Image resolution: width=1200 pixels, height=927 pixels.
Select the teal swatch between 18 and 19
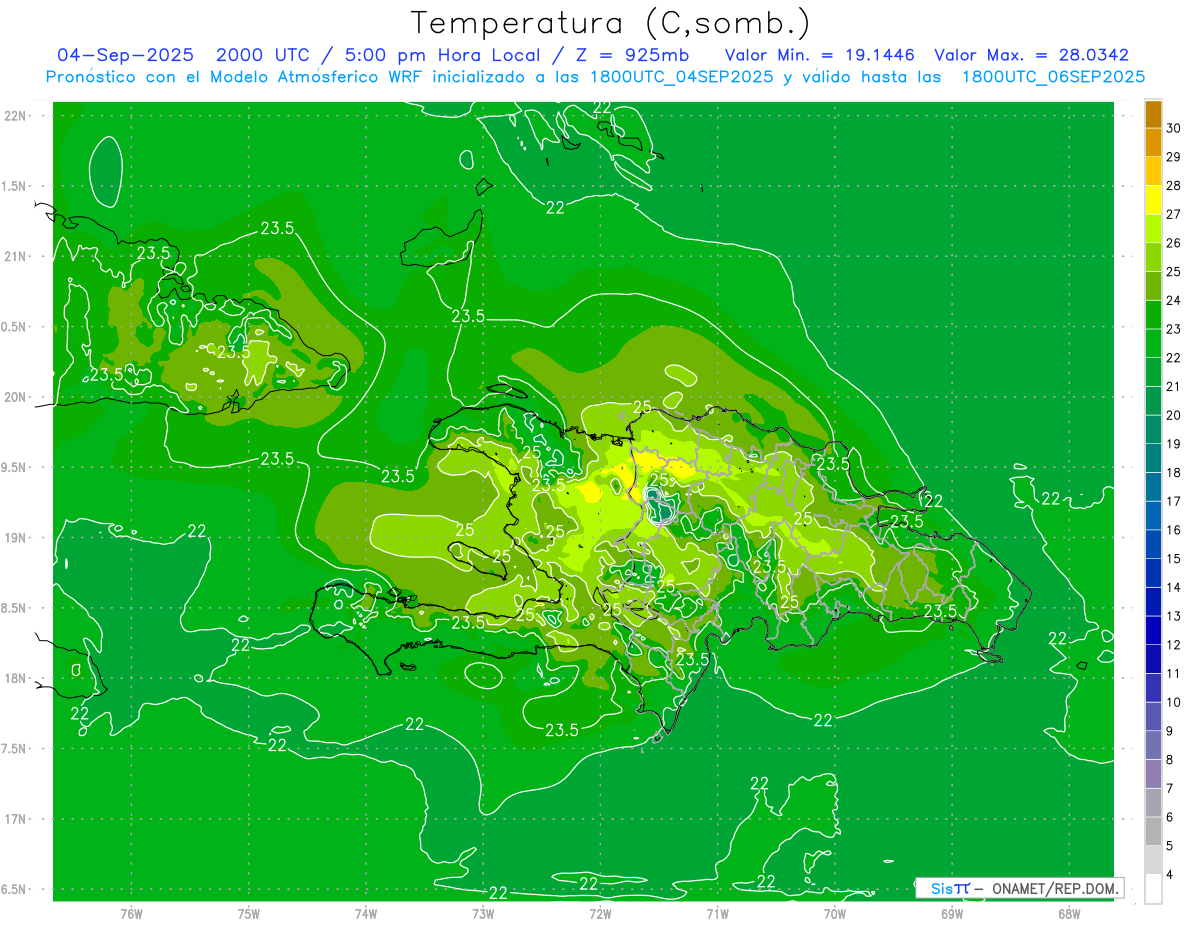click(1153, 458)
